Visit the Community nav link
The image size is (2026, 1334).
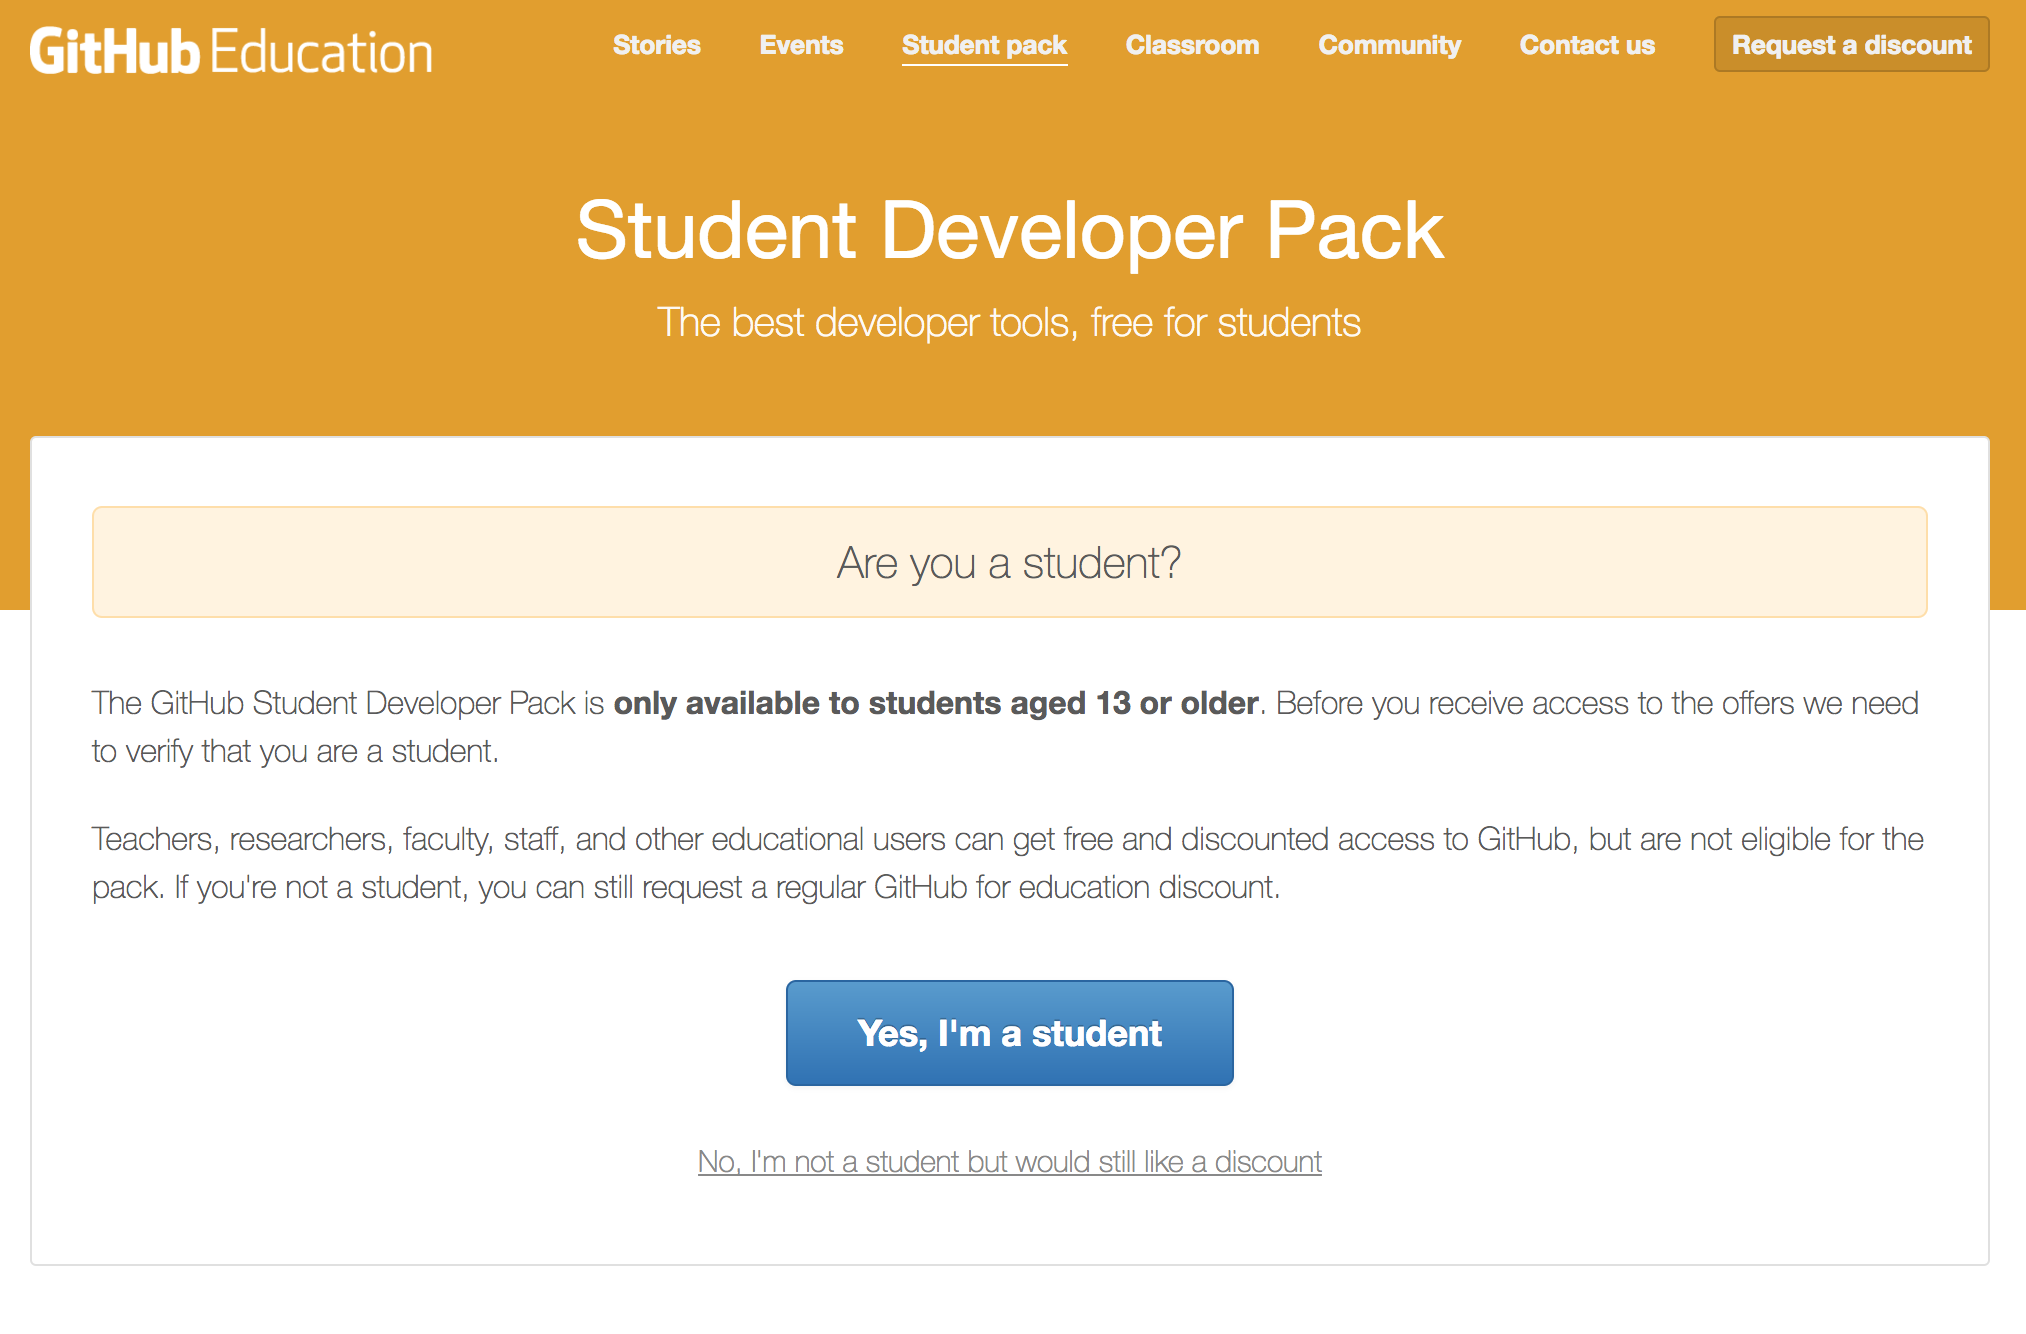[1389, 45]
